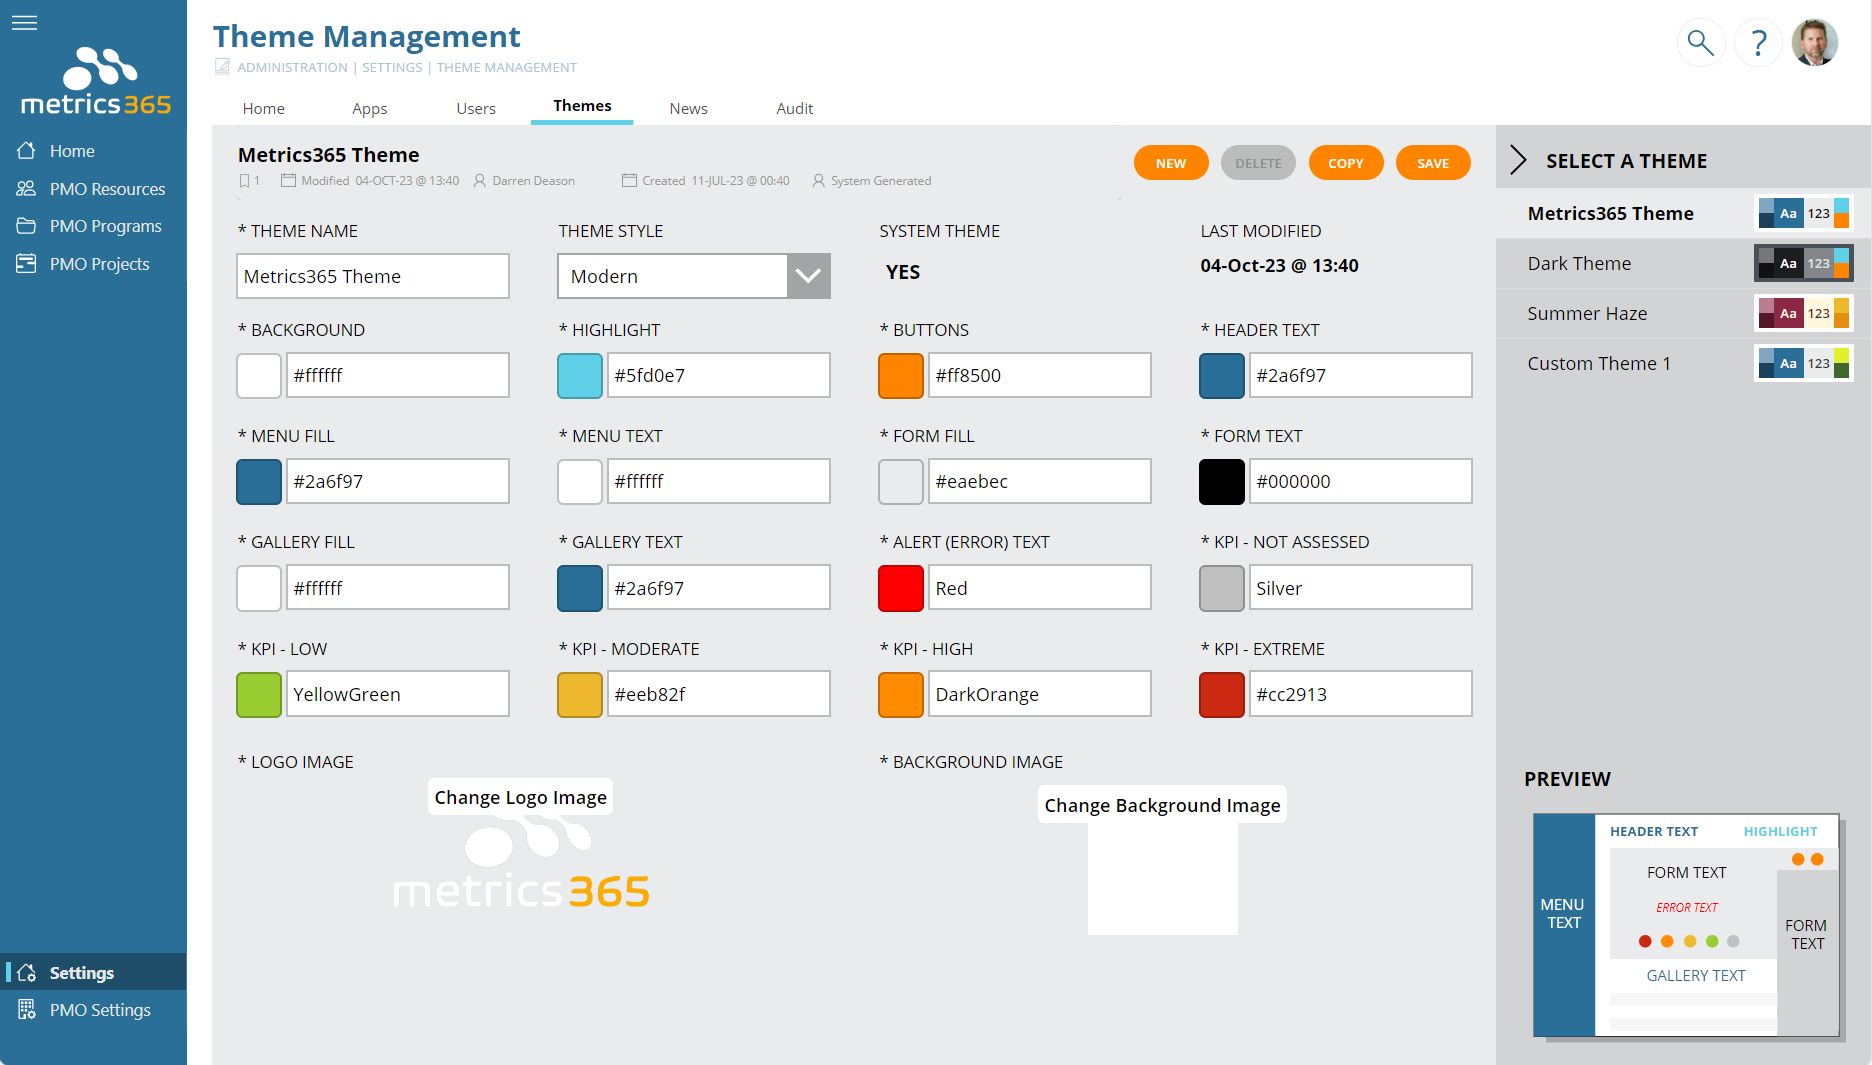Viewport: 1872px width, 1065px height.
Task: Click the DELETE button
Action: [x=1258, y=163]
